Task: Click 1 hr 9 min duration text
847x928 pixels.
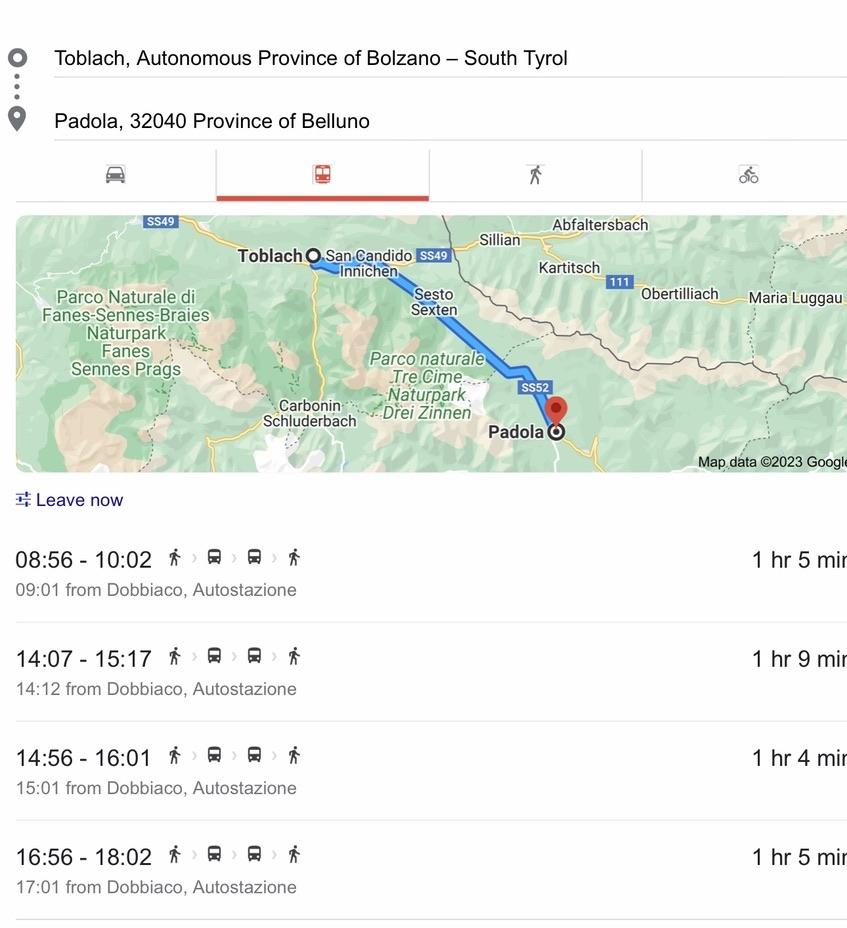Action: 798,658
